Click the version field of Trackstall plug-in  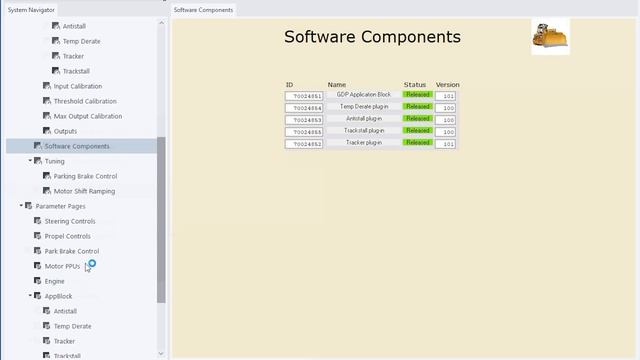445,132
